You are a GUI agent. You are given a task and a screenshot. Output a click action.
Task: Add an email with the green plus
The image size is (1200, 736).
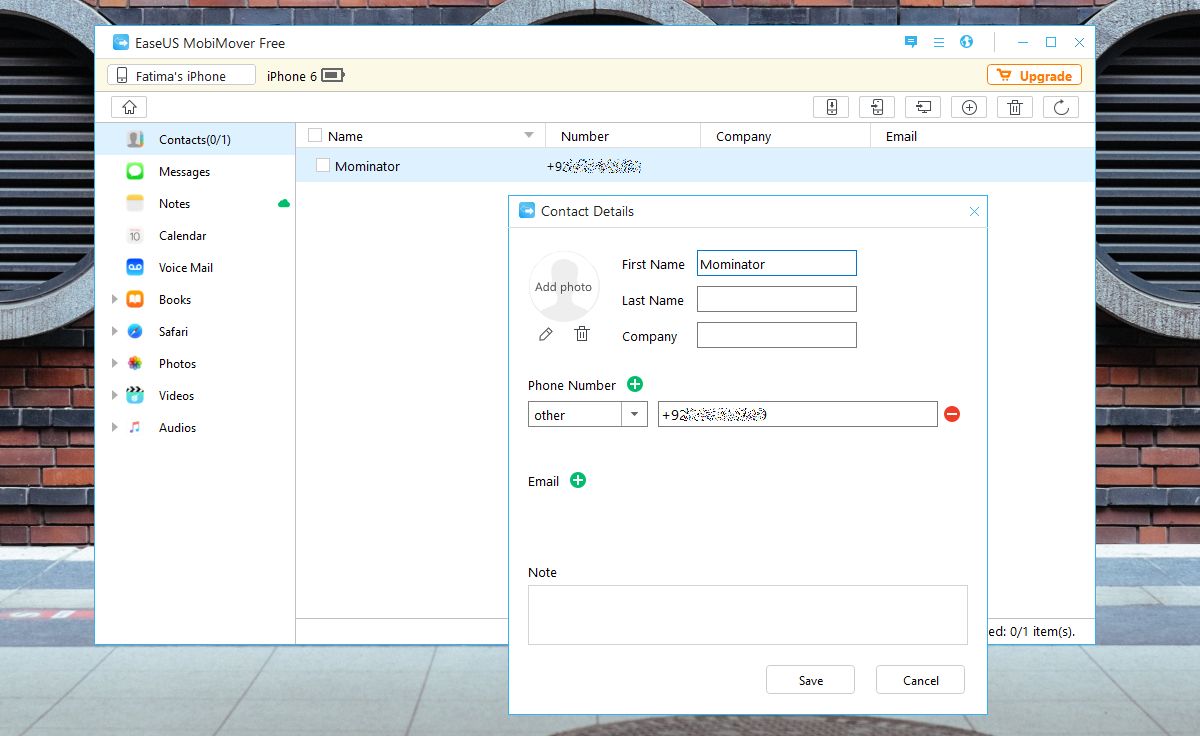coord(578,480)
